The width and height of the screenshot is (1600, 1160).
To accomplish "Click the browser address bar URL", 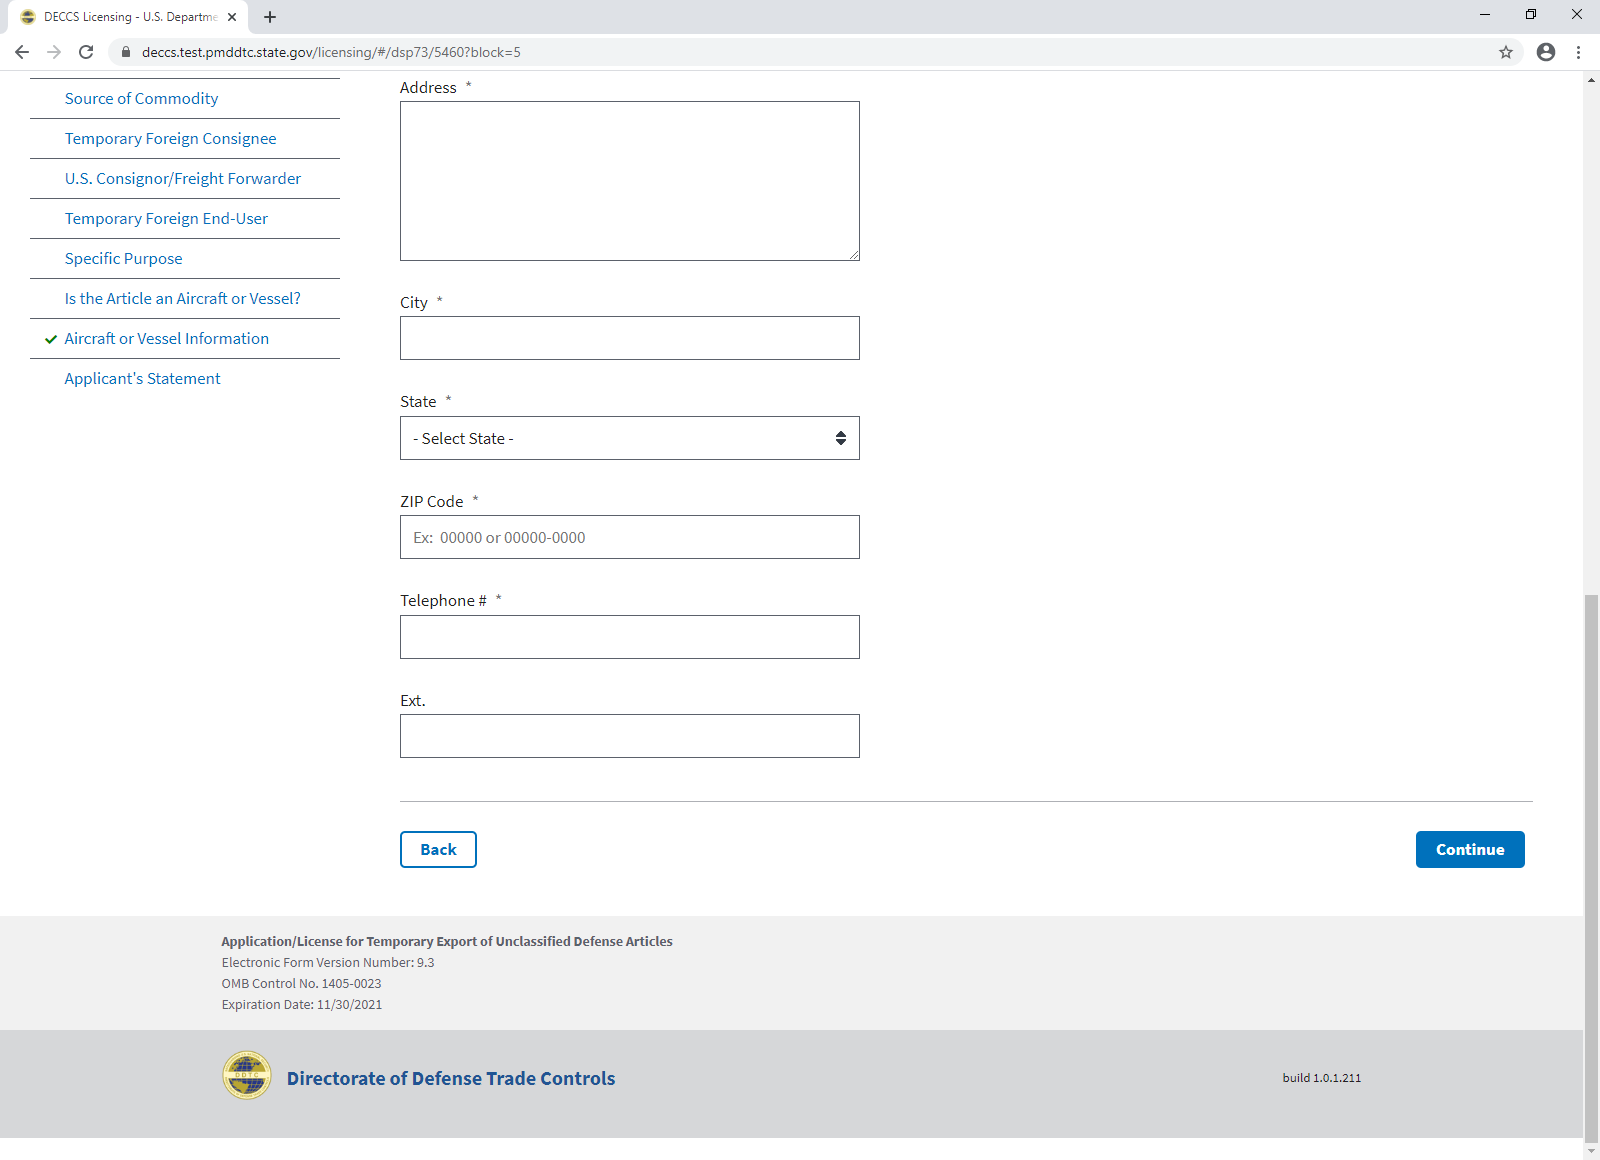I will click(x=331, y=52).
